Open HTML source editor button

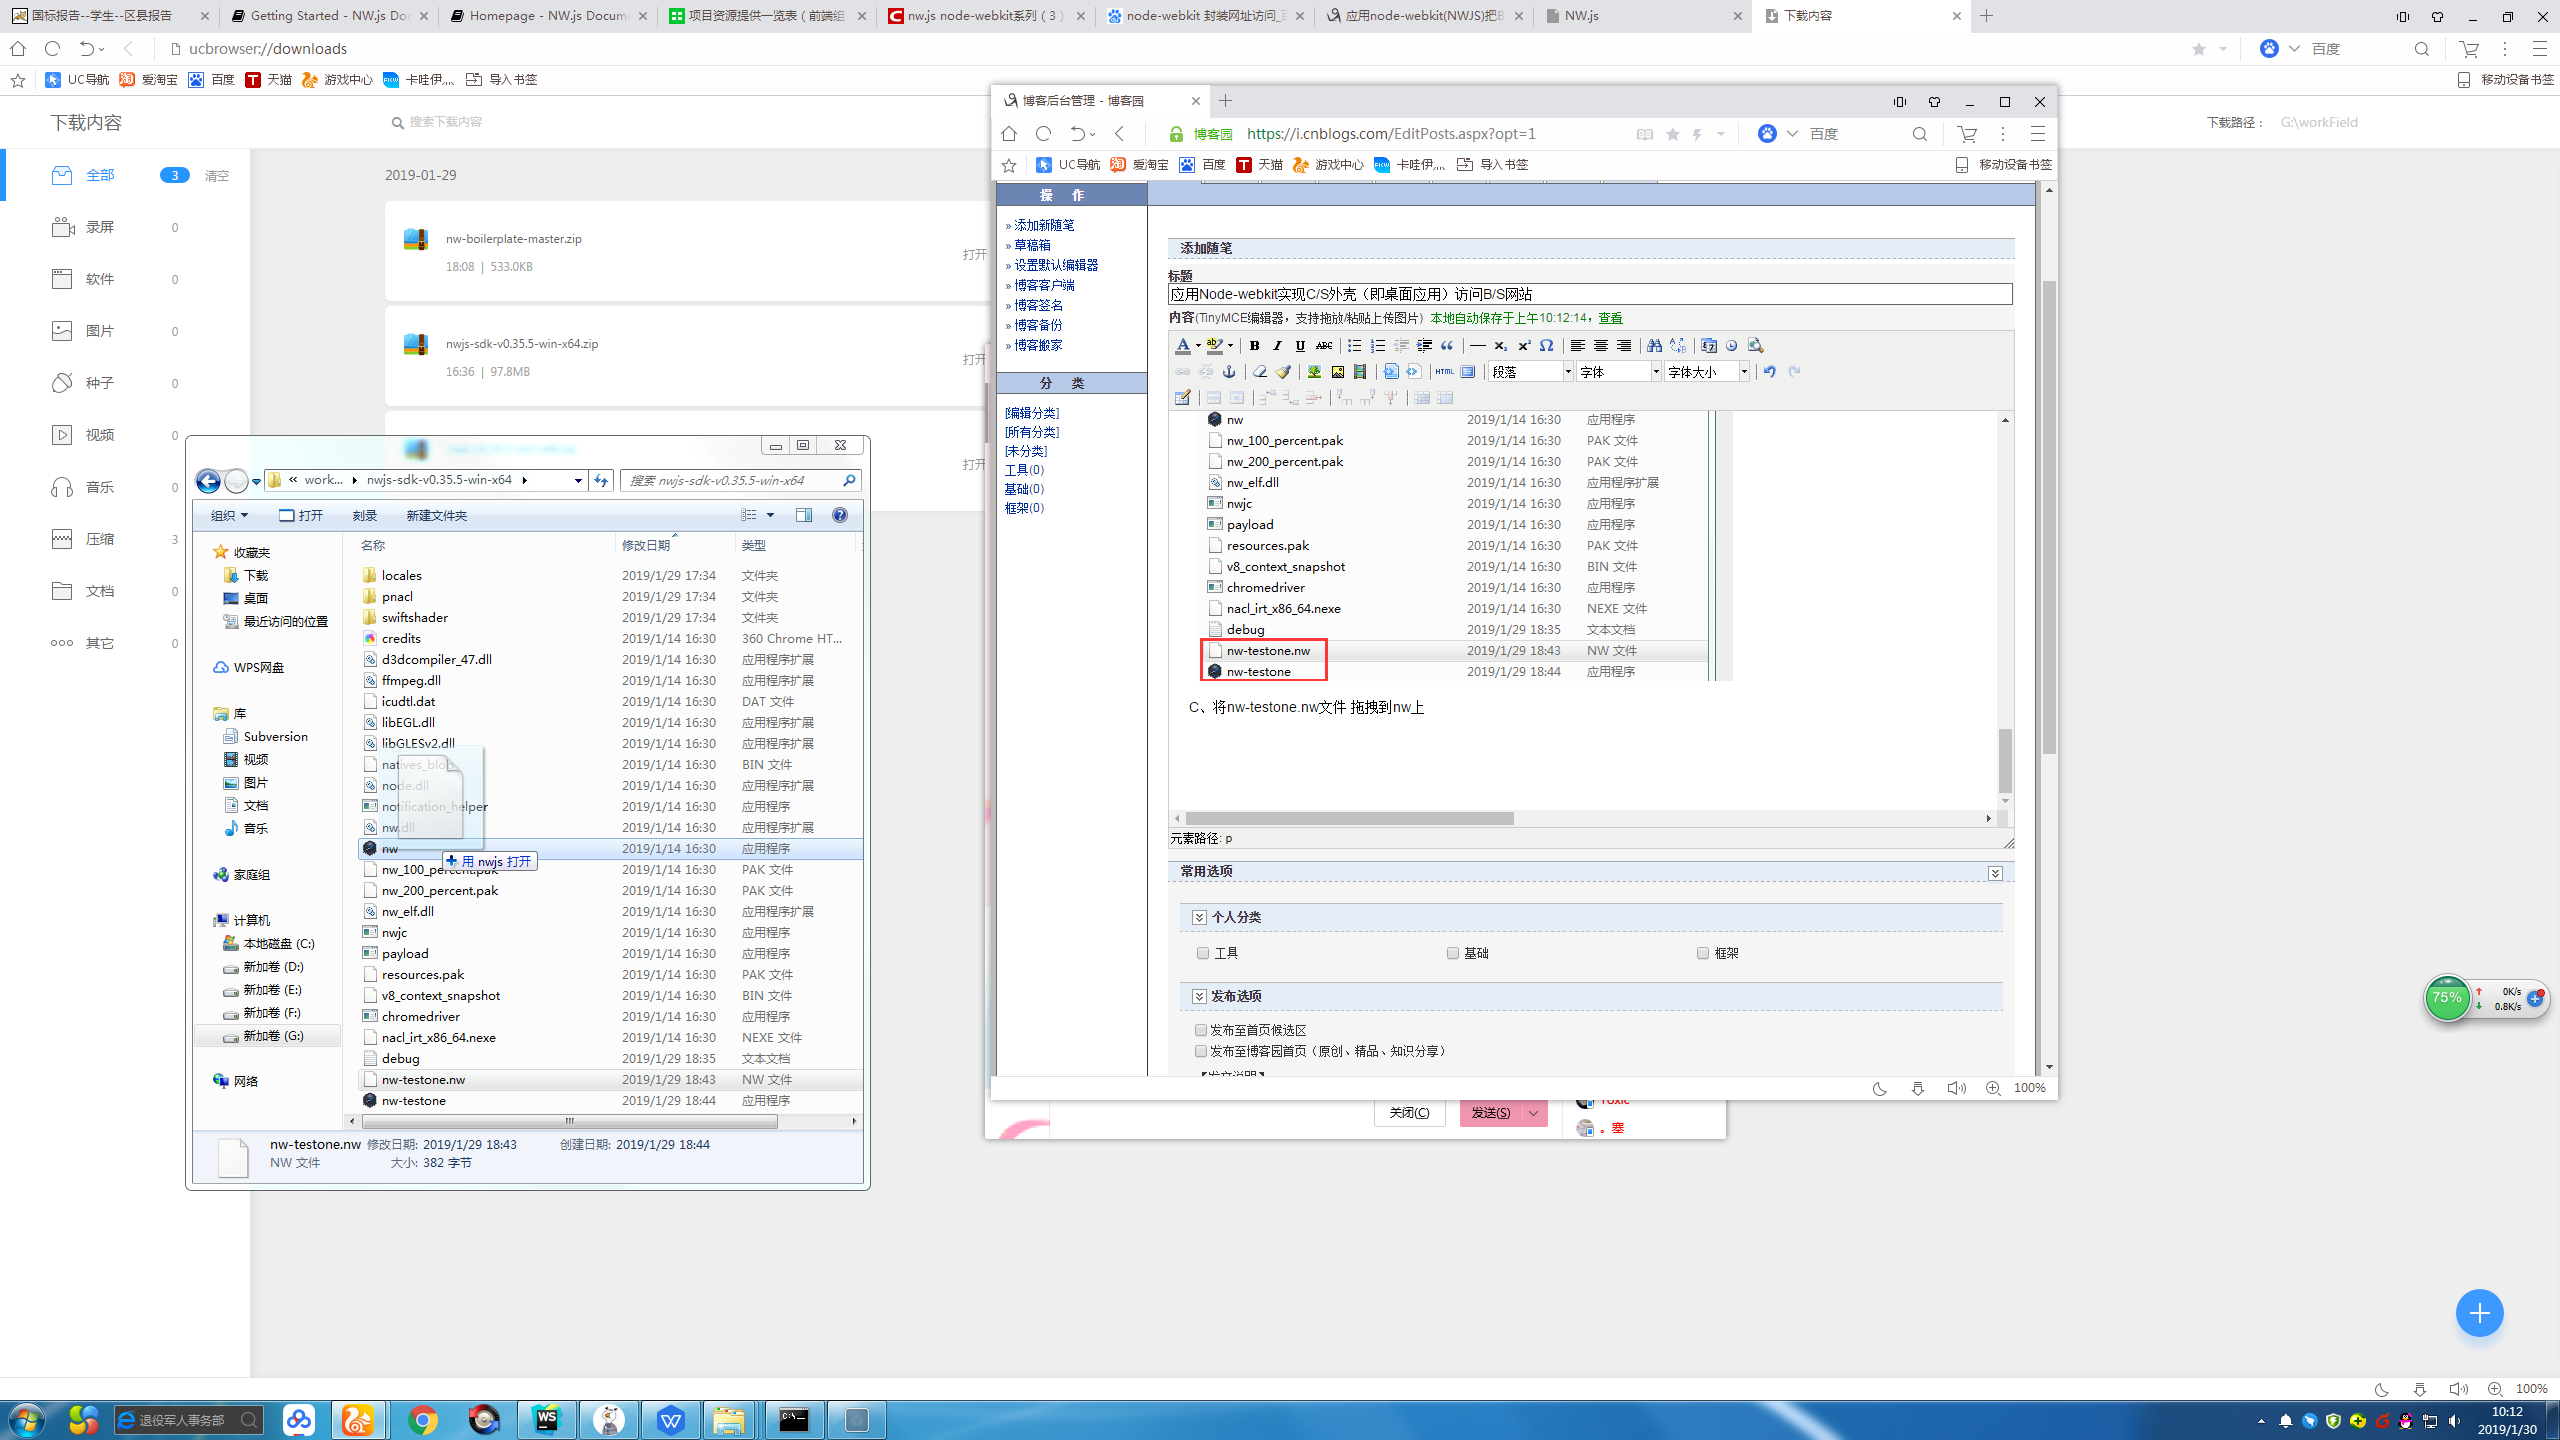pyautogui.click(x=1444, y=372)
